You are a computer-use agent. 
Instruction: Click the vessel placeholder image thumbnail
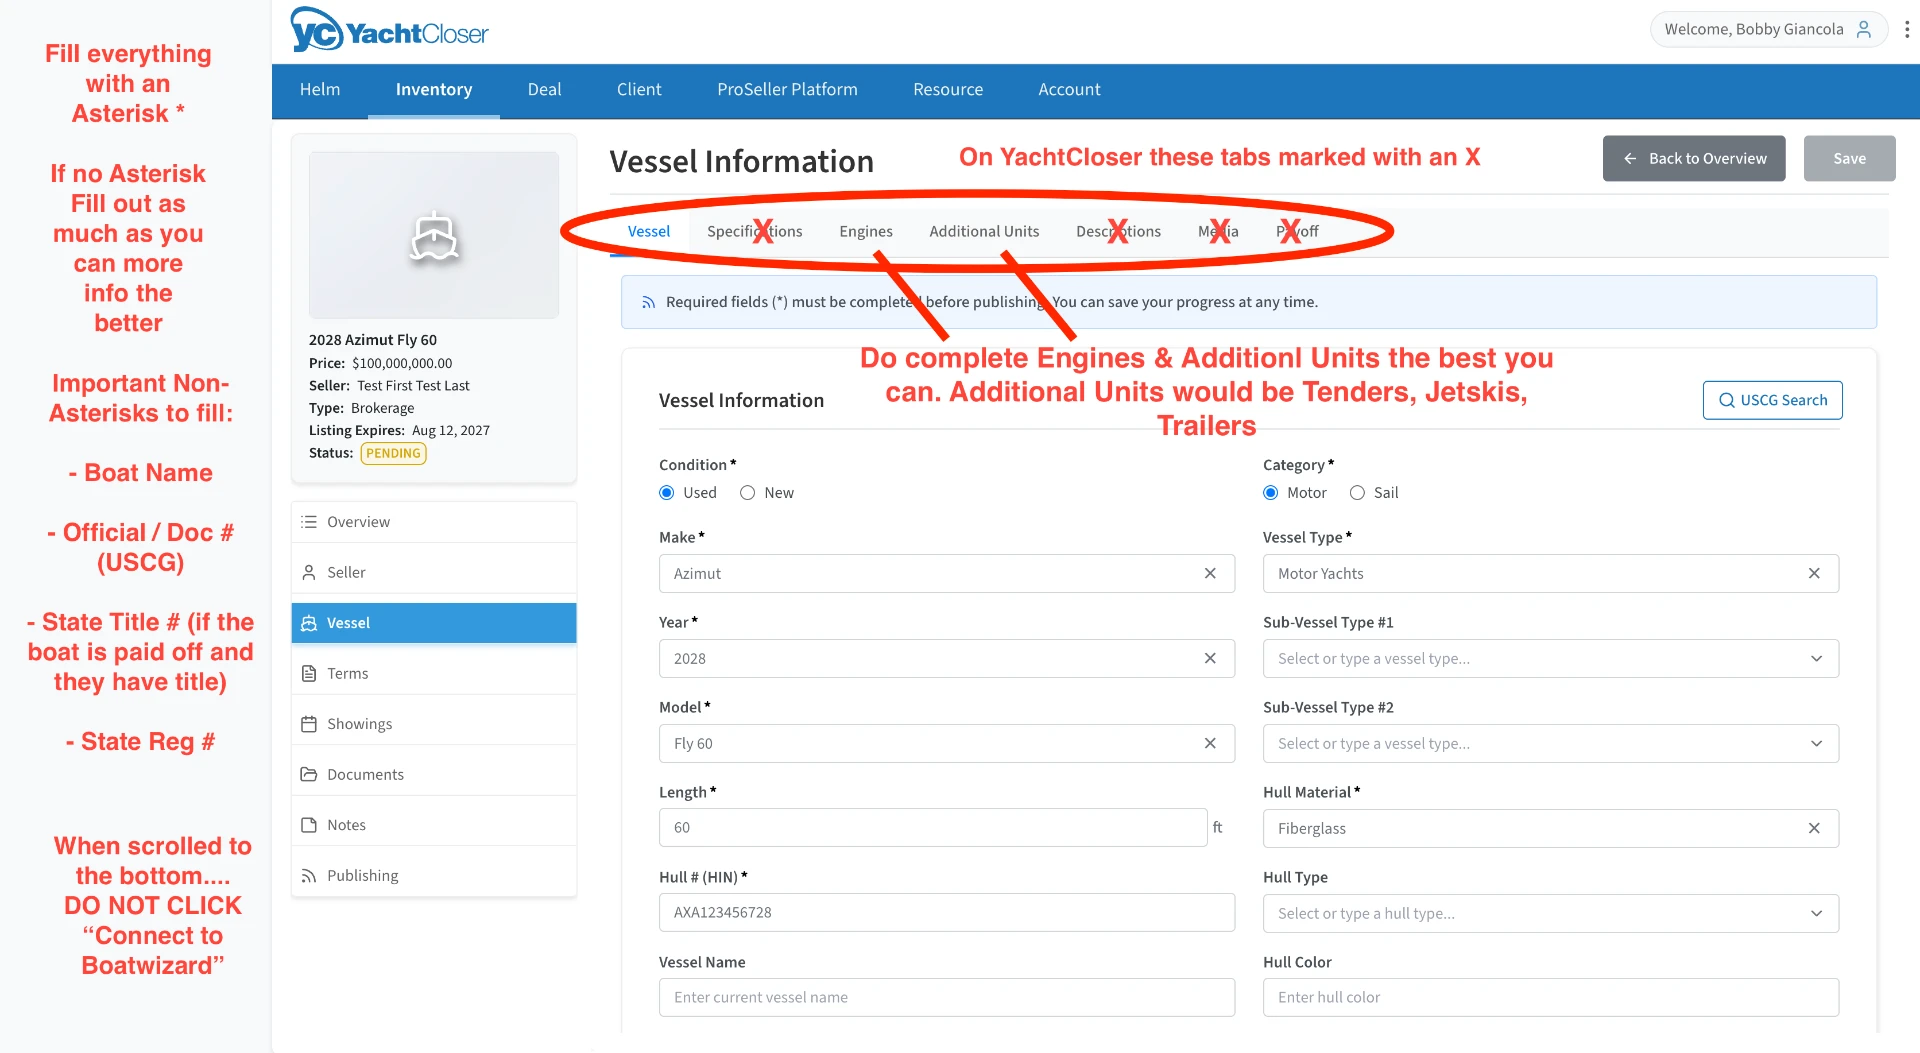click(x=434, y=235)
